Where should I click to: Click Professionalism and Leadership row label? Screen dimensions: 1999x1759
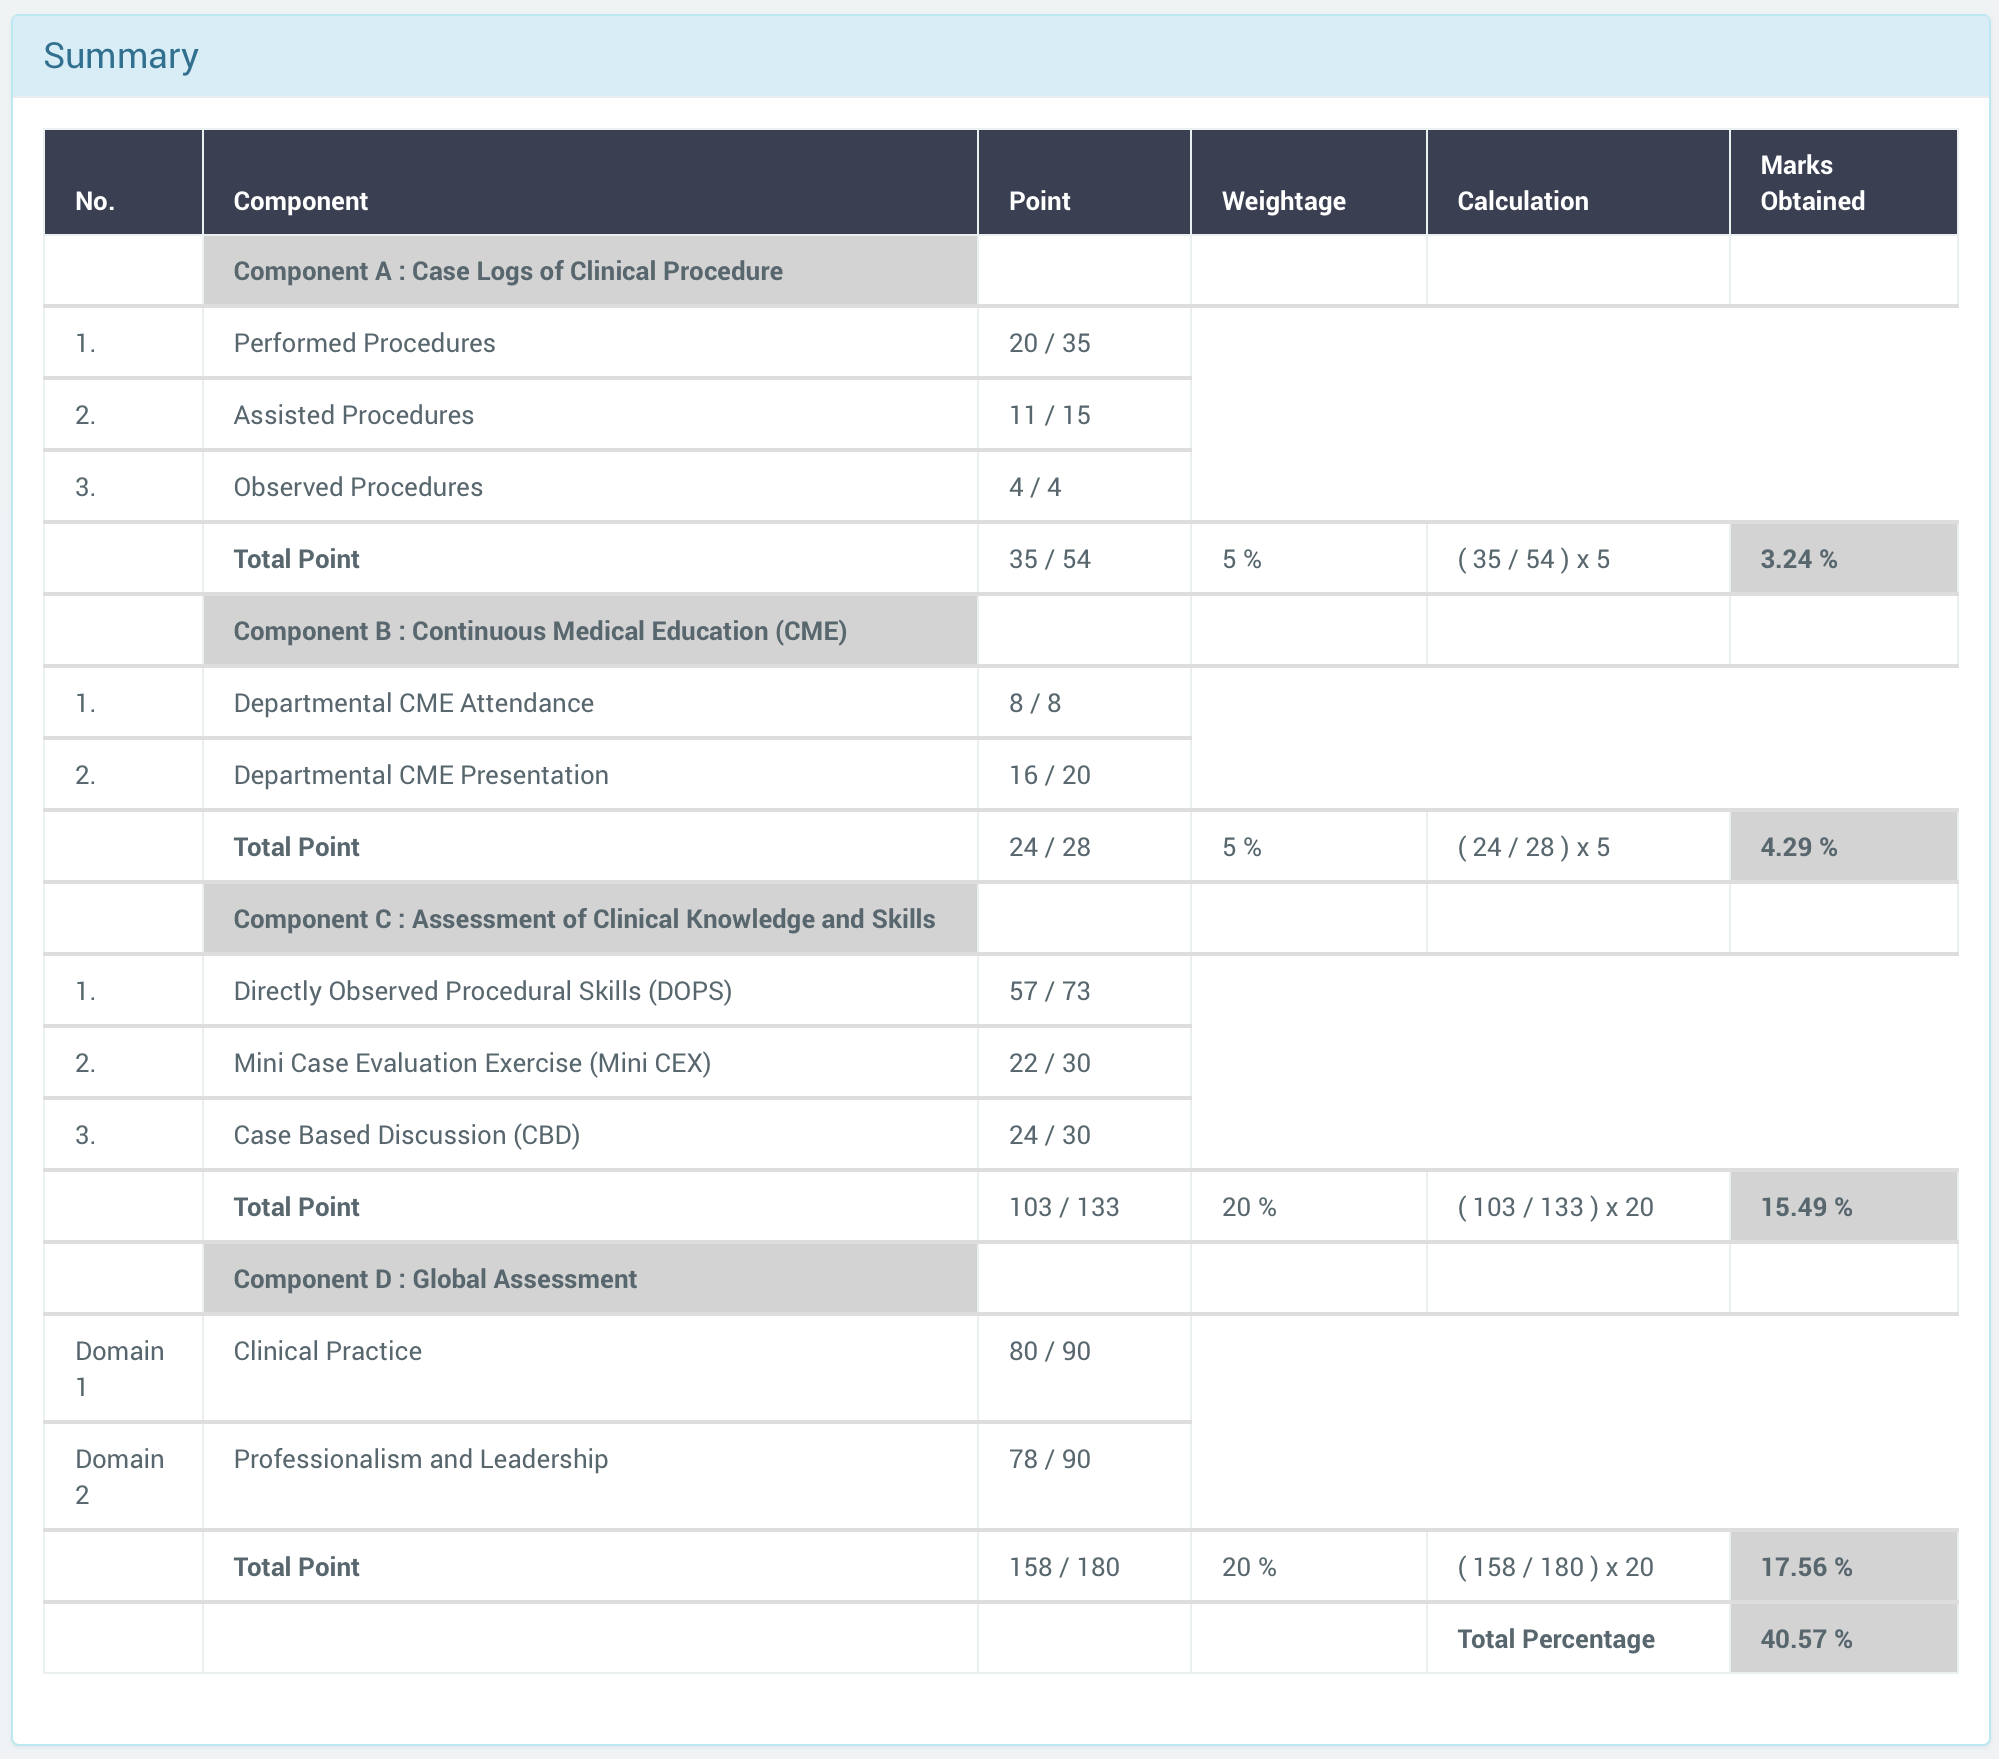pyautogui.click(x=420, y=1459)
